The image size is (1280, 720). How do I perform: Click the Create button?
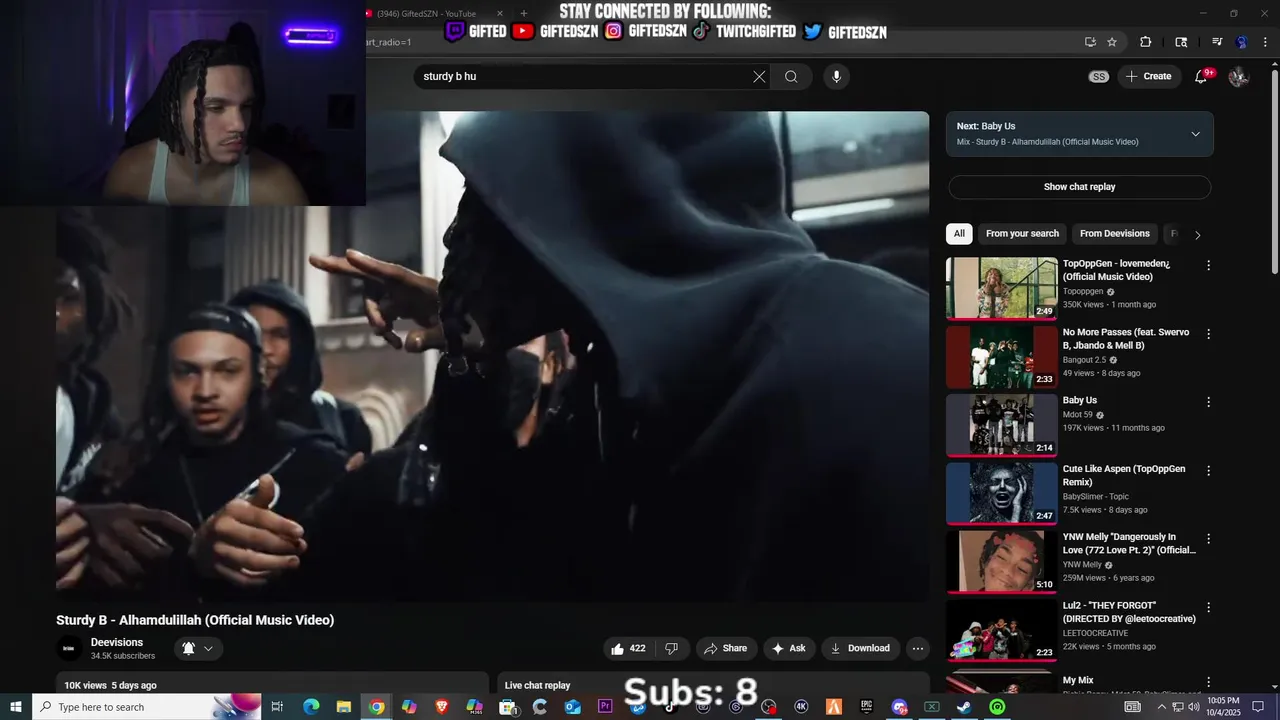point(1148,76)
